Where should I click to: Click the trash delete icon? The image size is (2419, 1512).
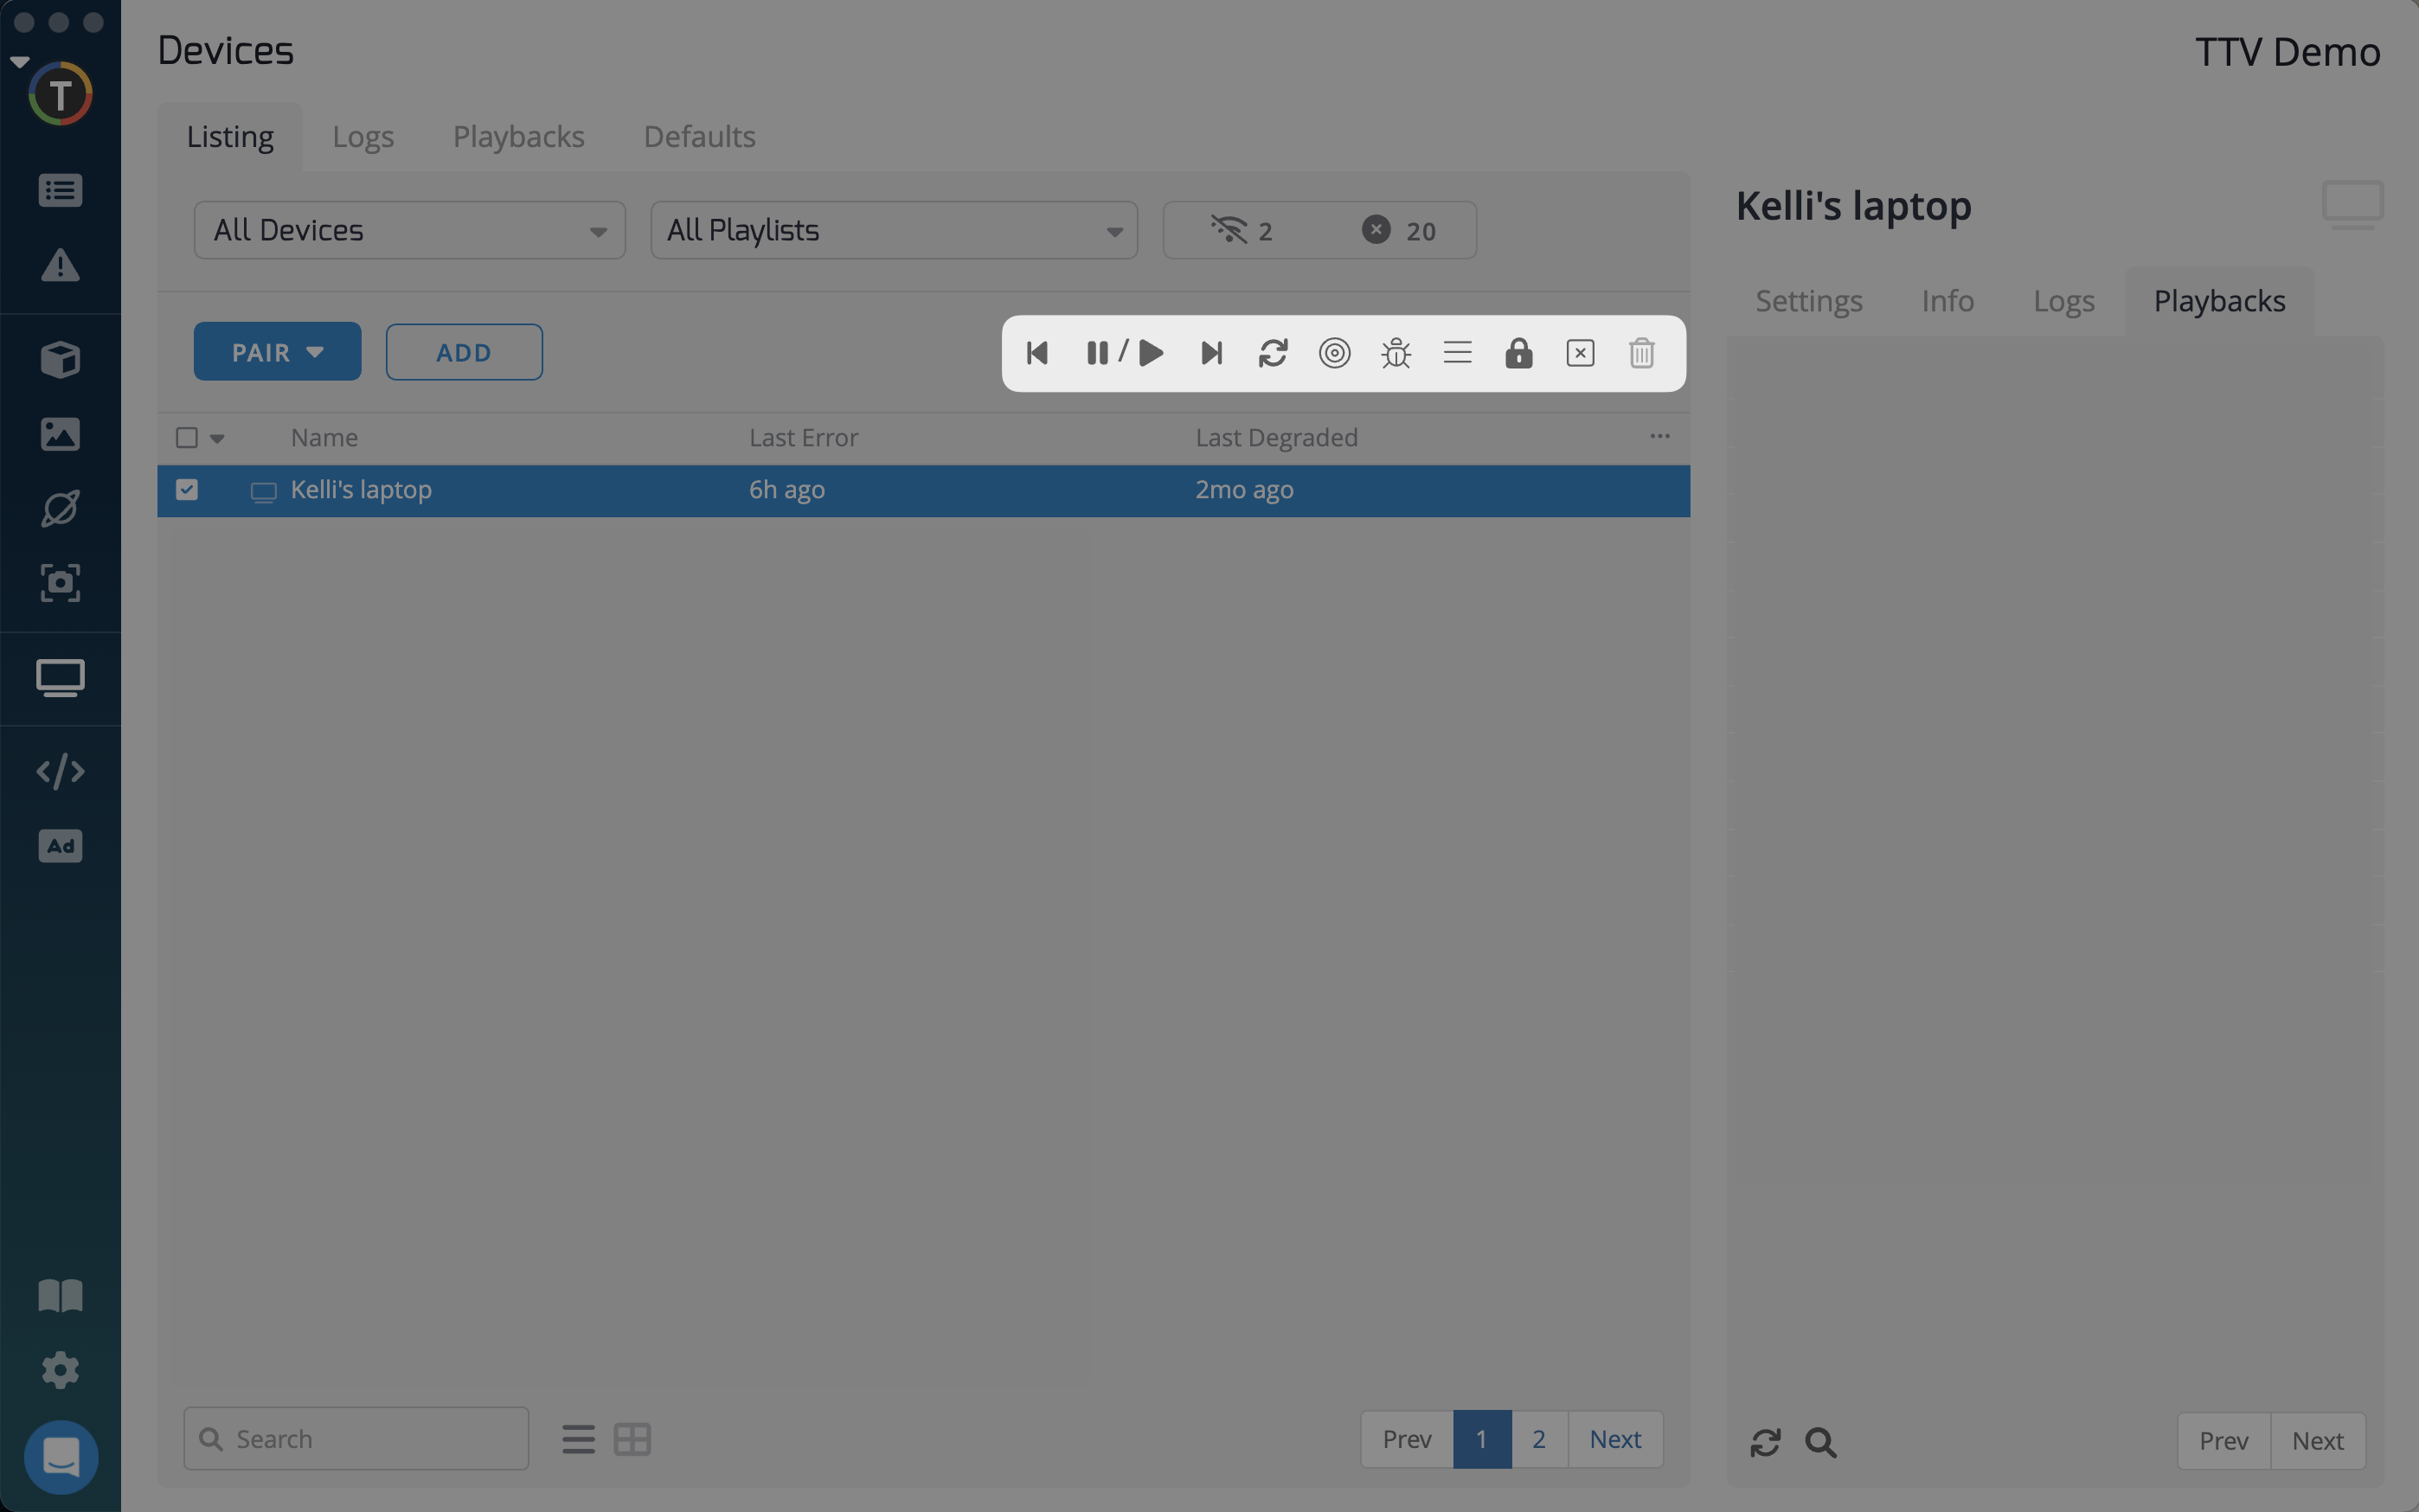[x=1641, y=353]
